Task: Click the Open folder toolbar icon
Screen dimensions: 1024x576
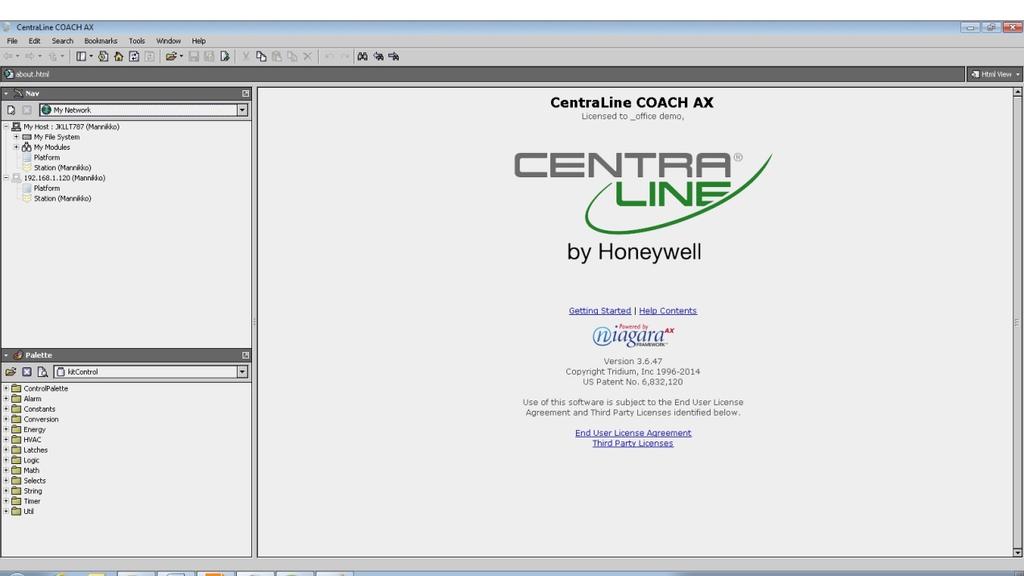Action: coord(170,57)
